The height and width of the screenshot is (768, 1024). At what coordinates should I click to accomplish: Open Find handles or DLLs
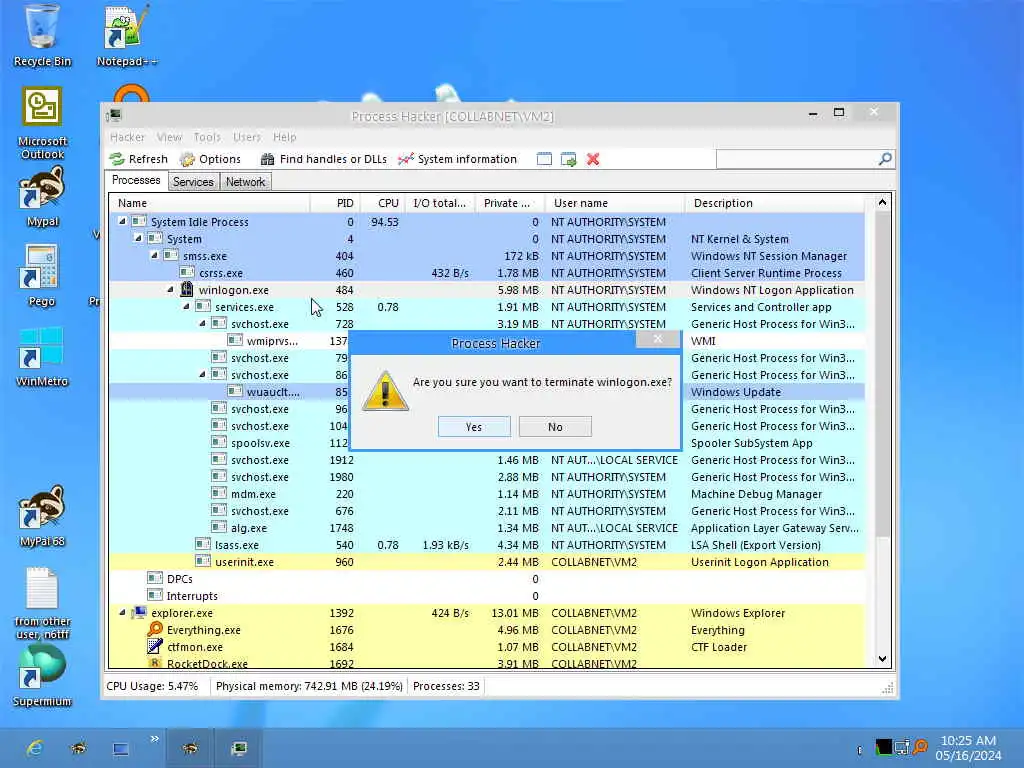[324, 159]
